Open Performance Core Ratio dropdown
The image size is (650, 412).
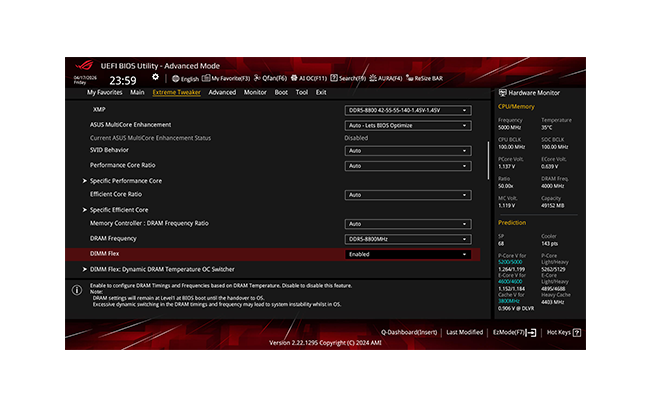[x=408, y=166]
